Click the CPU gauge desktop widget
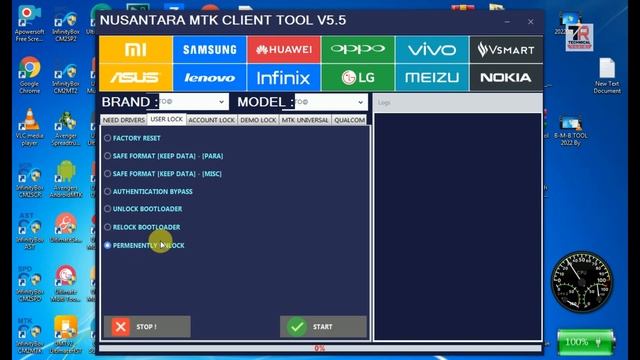The image size is (640, 360). [x=582, y=282]
